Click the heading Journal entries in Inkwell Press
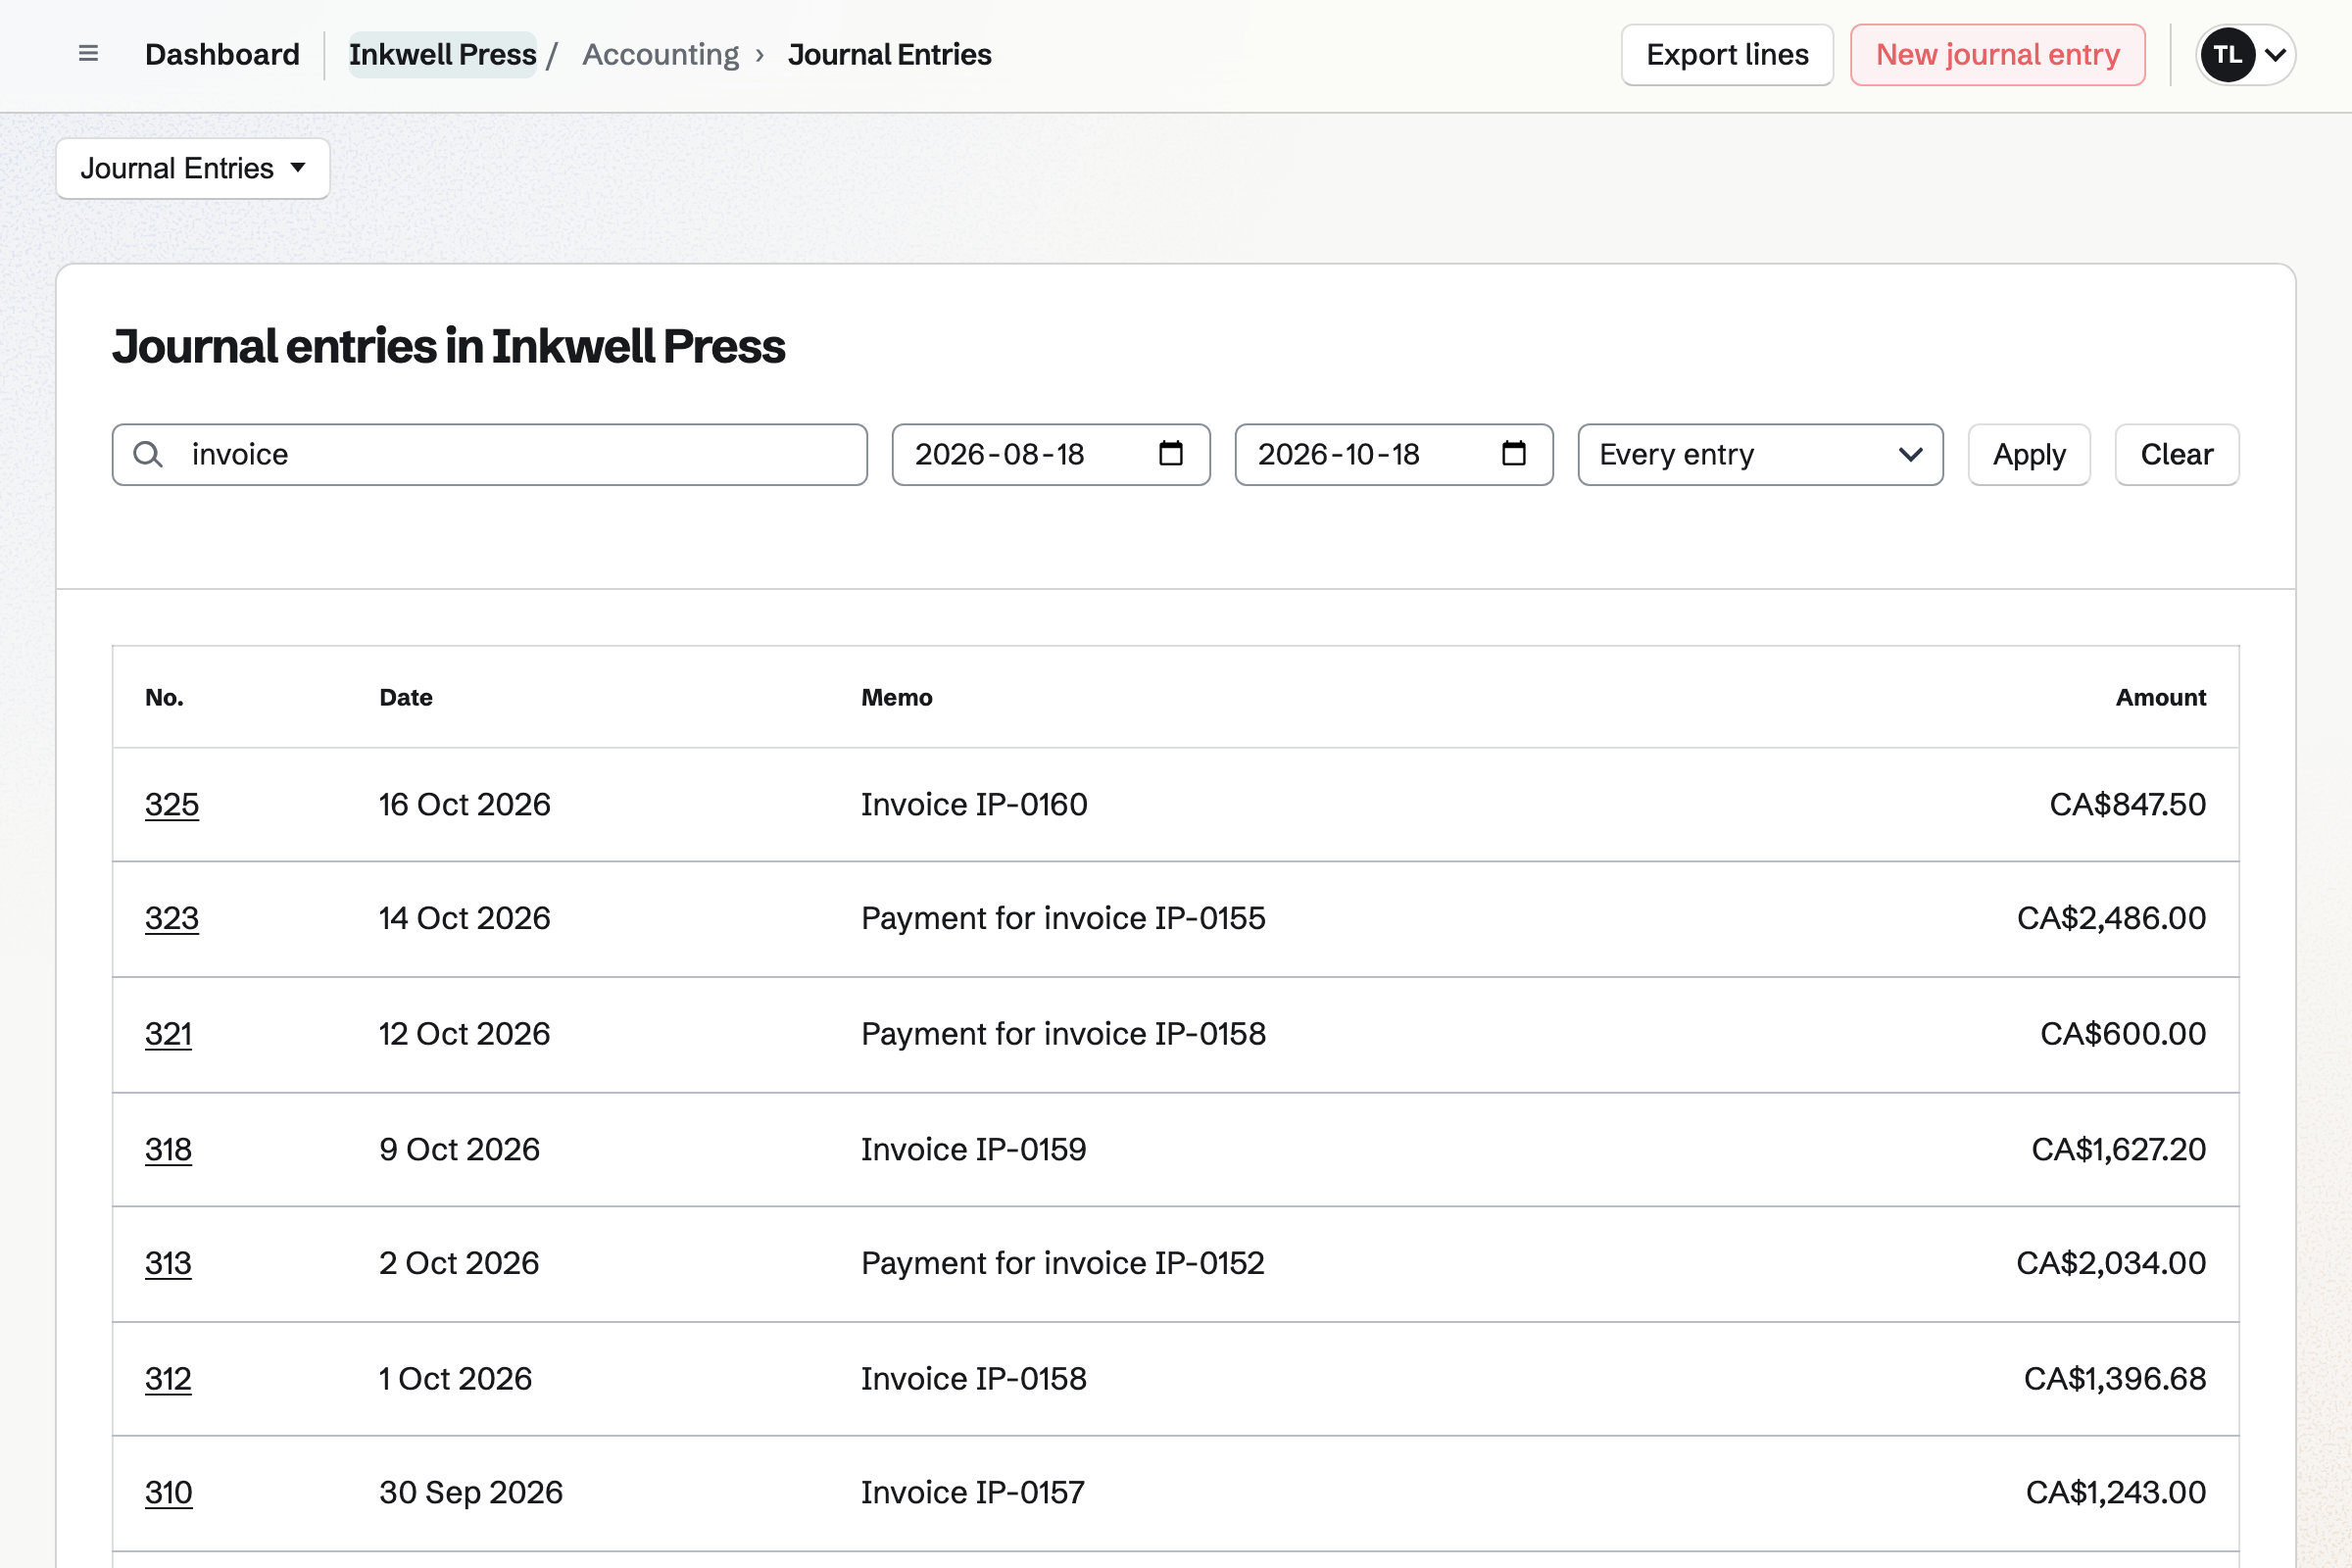This screenshot has height=1568, width=2352. pos(449,347)
